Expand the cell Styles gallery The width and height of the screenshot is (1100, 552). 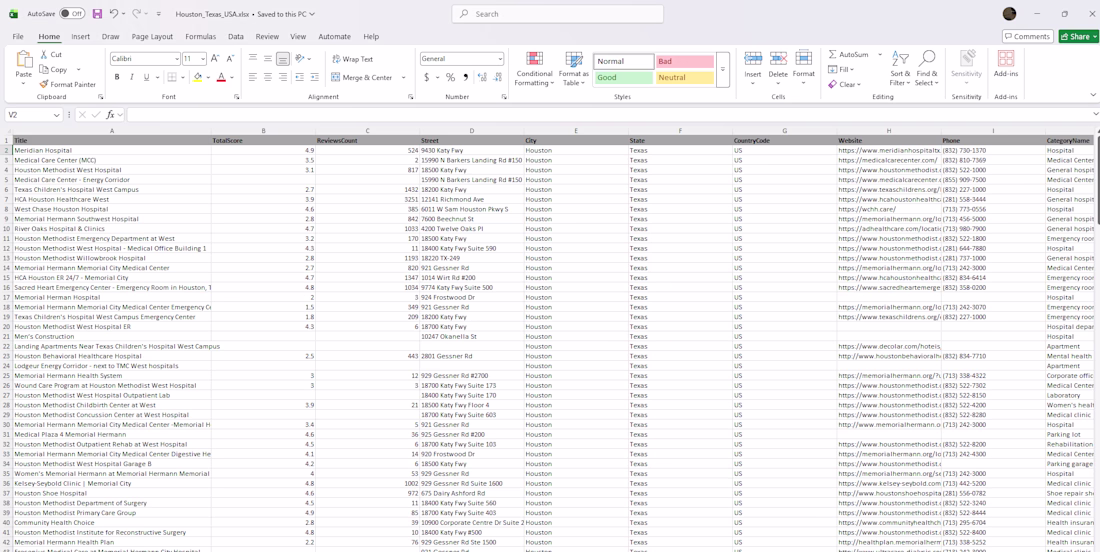723,69
